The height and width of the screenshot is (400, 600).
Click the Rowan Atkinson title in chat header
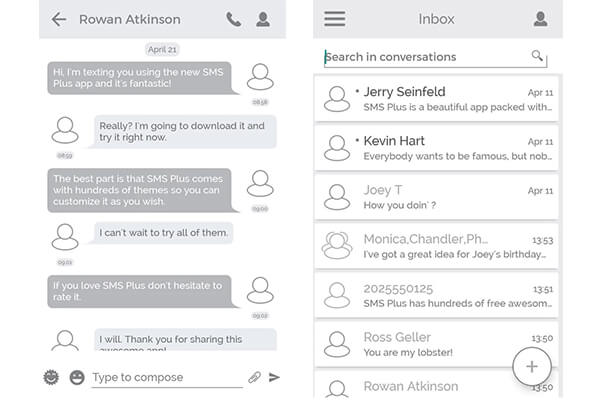(x=130, y=19)
